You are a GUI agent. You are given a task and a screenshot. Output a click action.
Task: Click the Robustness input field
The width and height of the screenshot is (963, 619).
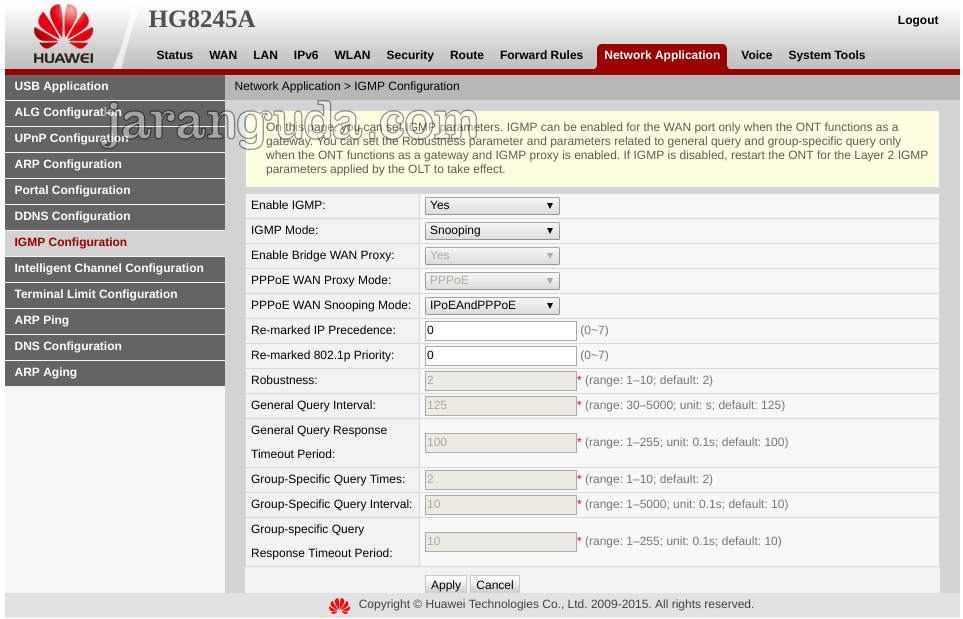click(501, 381)
